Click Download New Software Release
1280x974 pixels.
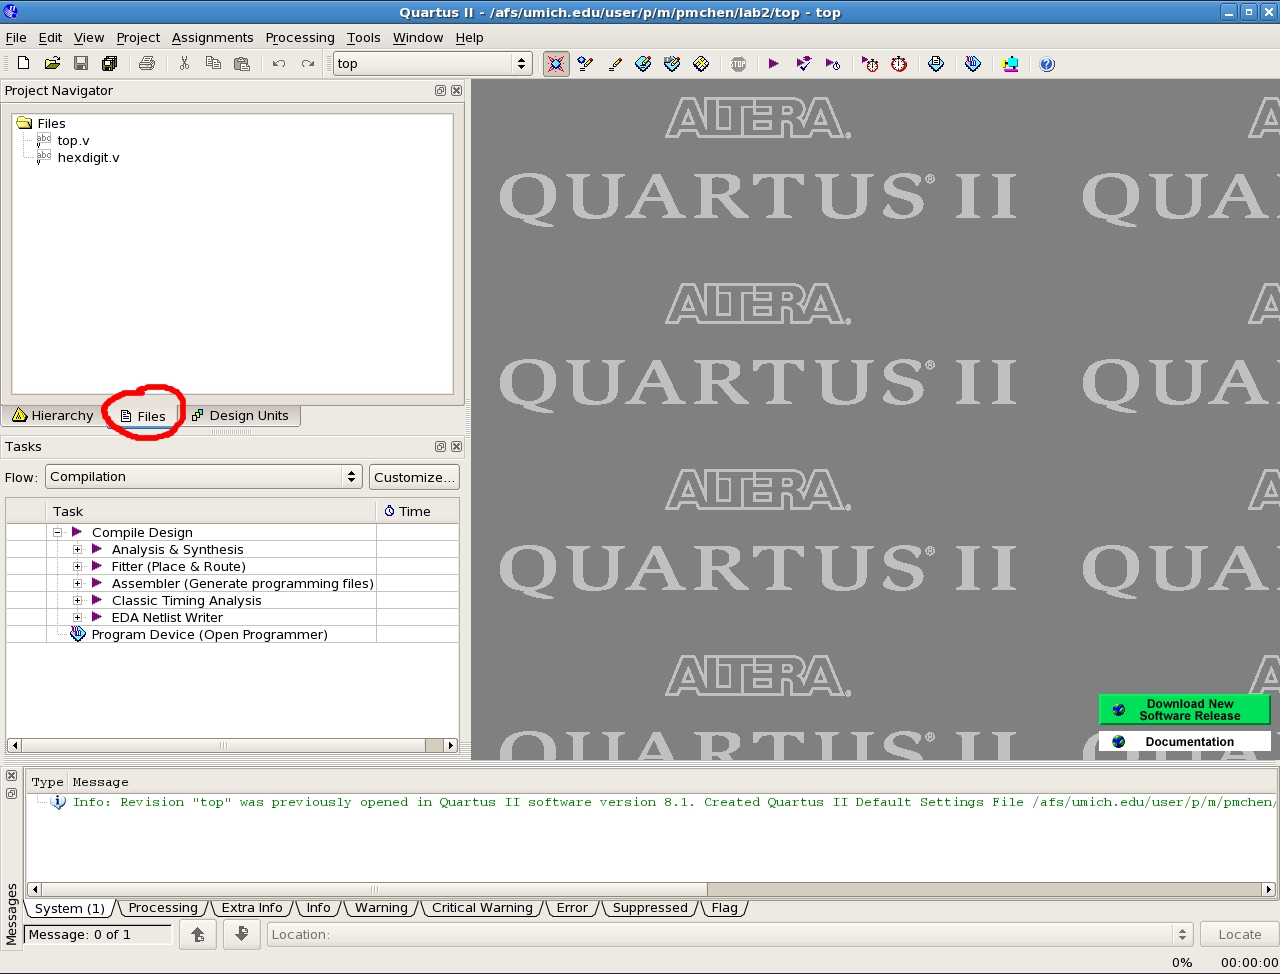(x=1185, y=710)
